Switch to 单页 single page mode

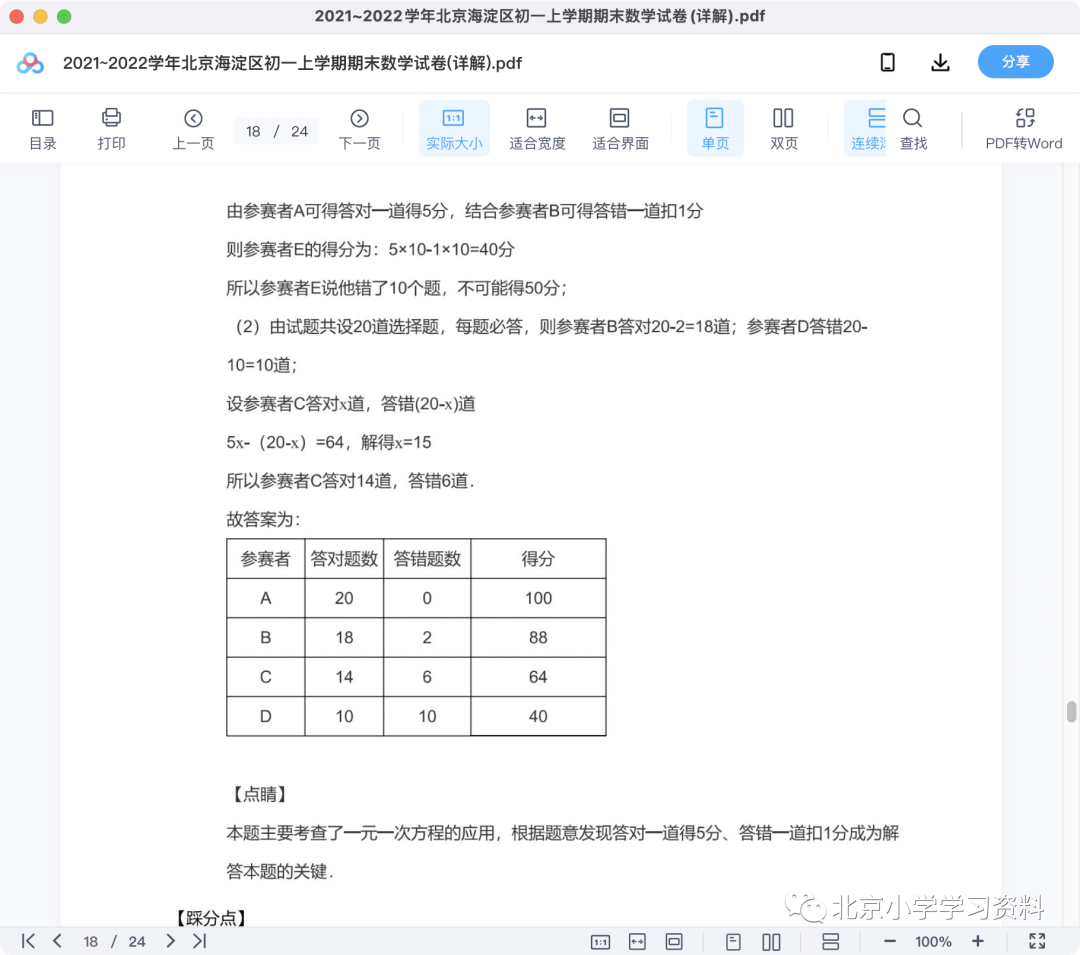pos(715,129)
